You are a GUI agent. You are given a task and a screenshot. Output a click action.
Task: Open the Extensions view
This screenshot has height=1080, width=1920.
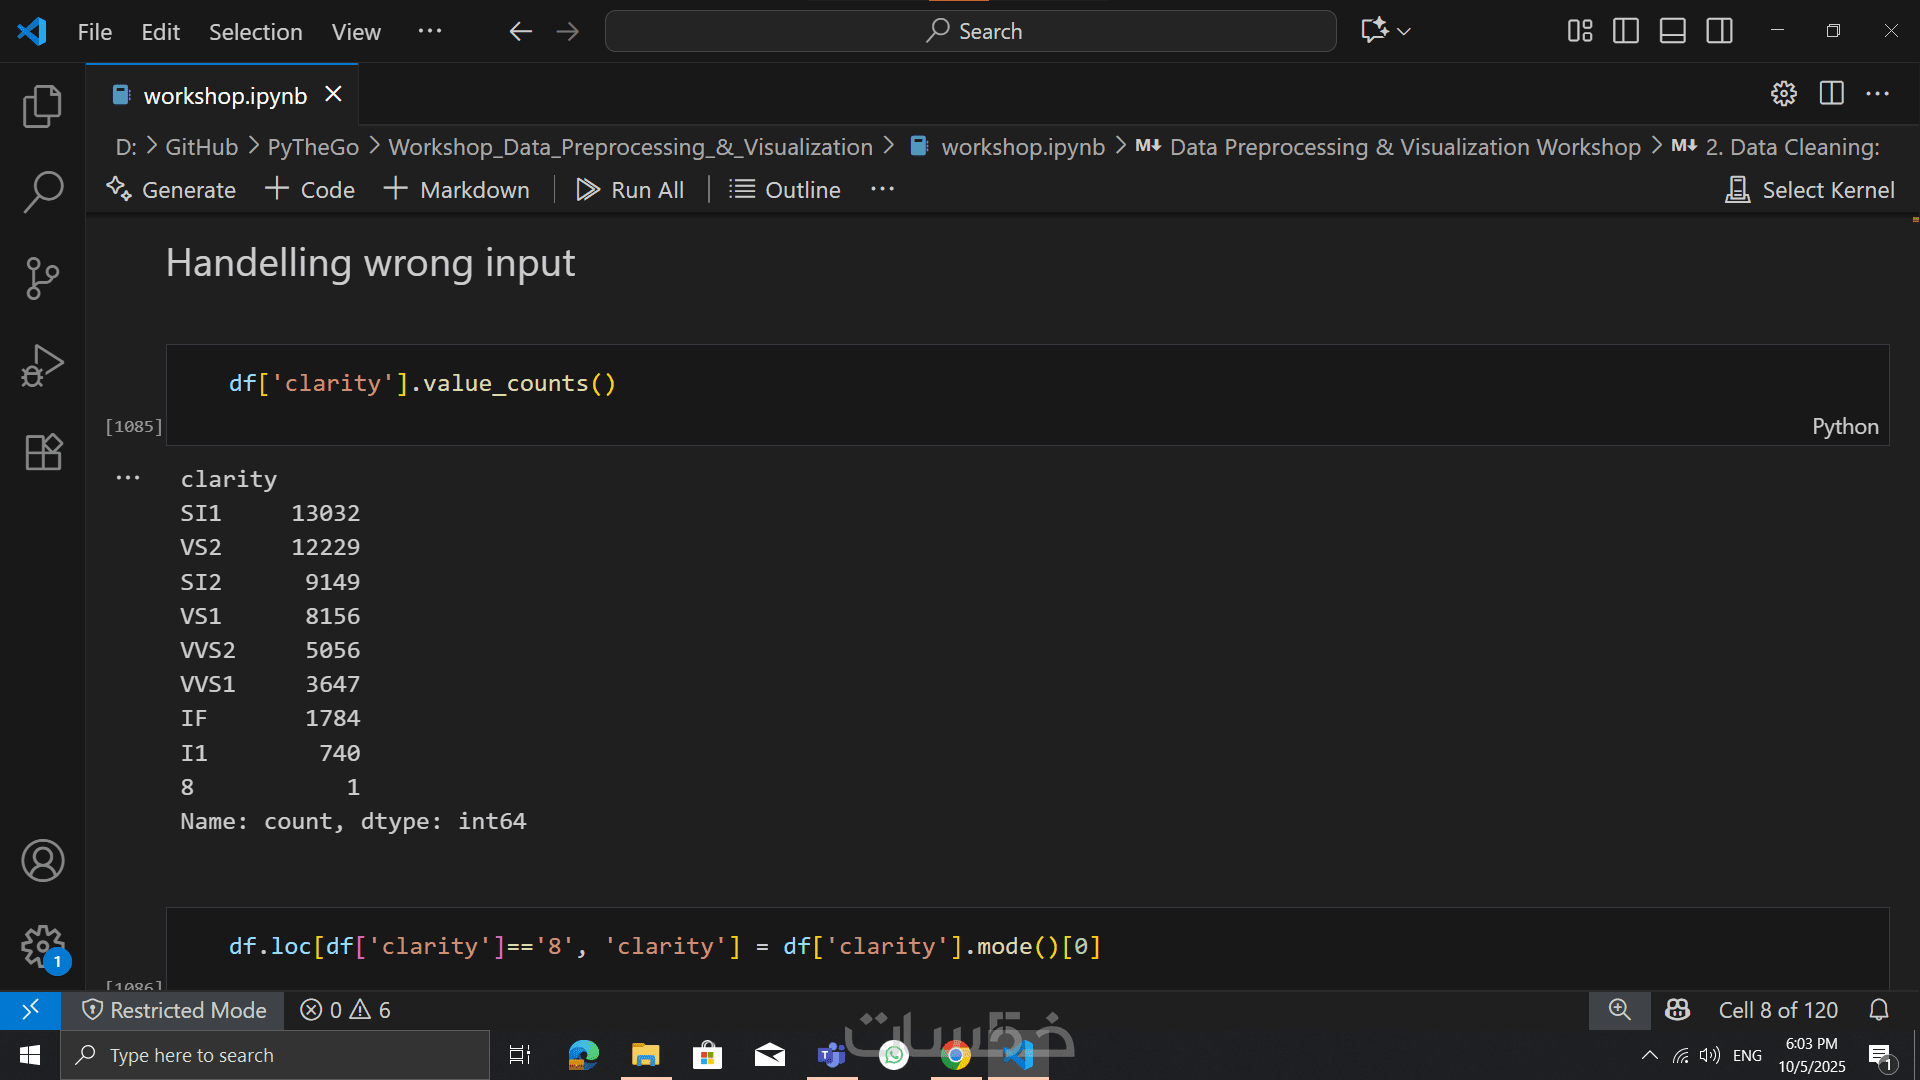tap(42, 452)
